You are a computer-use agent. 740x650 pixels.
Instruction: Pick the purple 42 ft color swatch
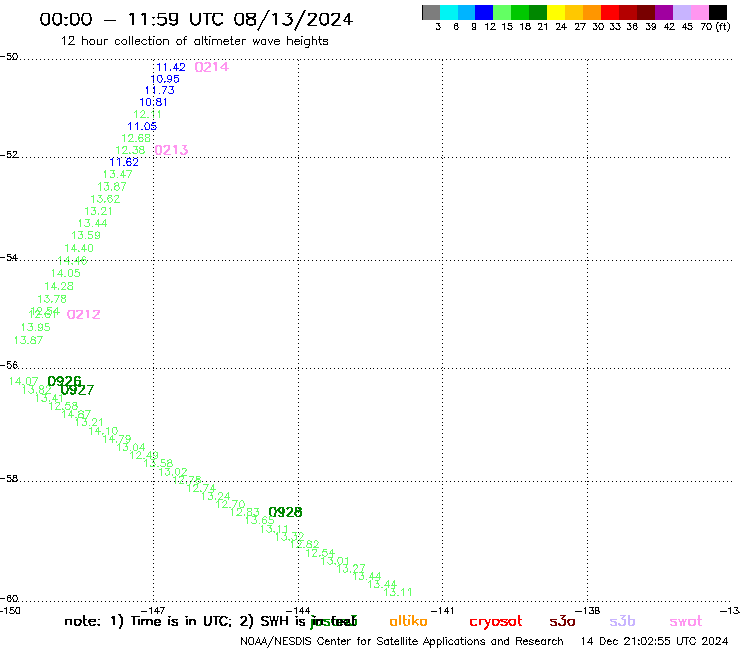664,12
